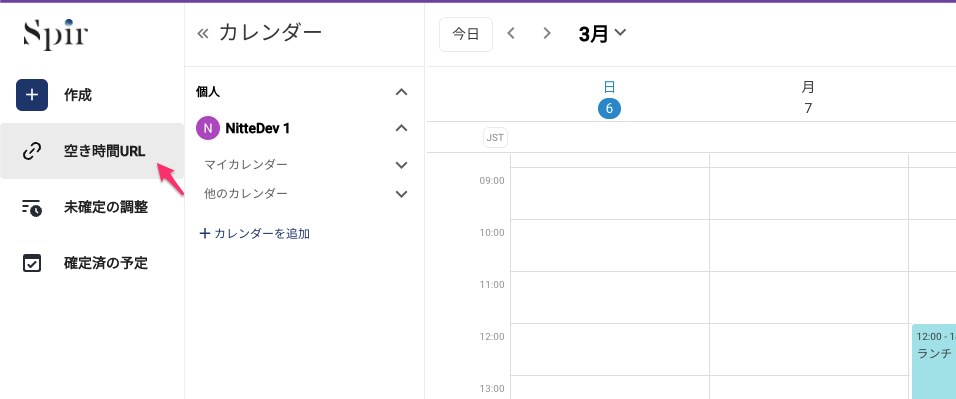Screen dimensions: 956x399
Task: Expand マイカレンダー list
Action: click(x=401, y=165)
